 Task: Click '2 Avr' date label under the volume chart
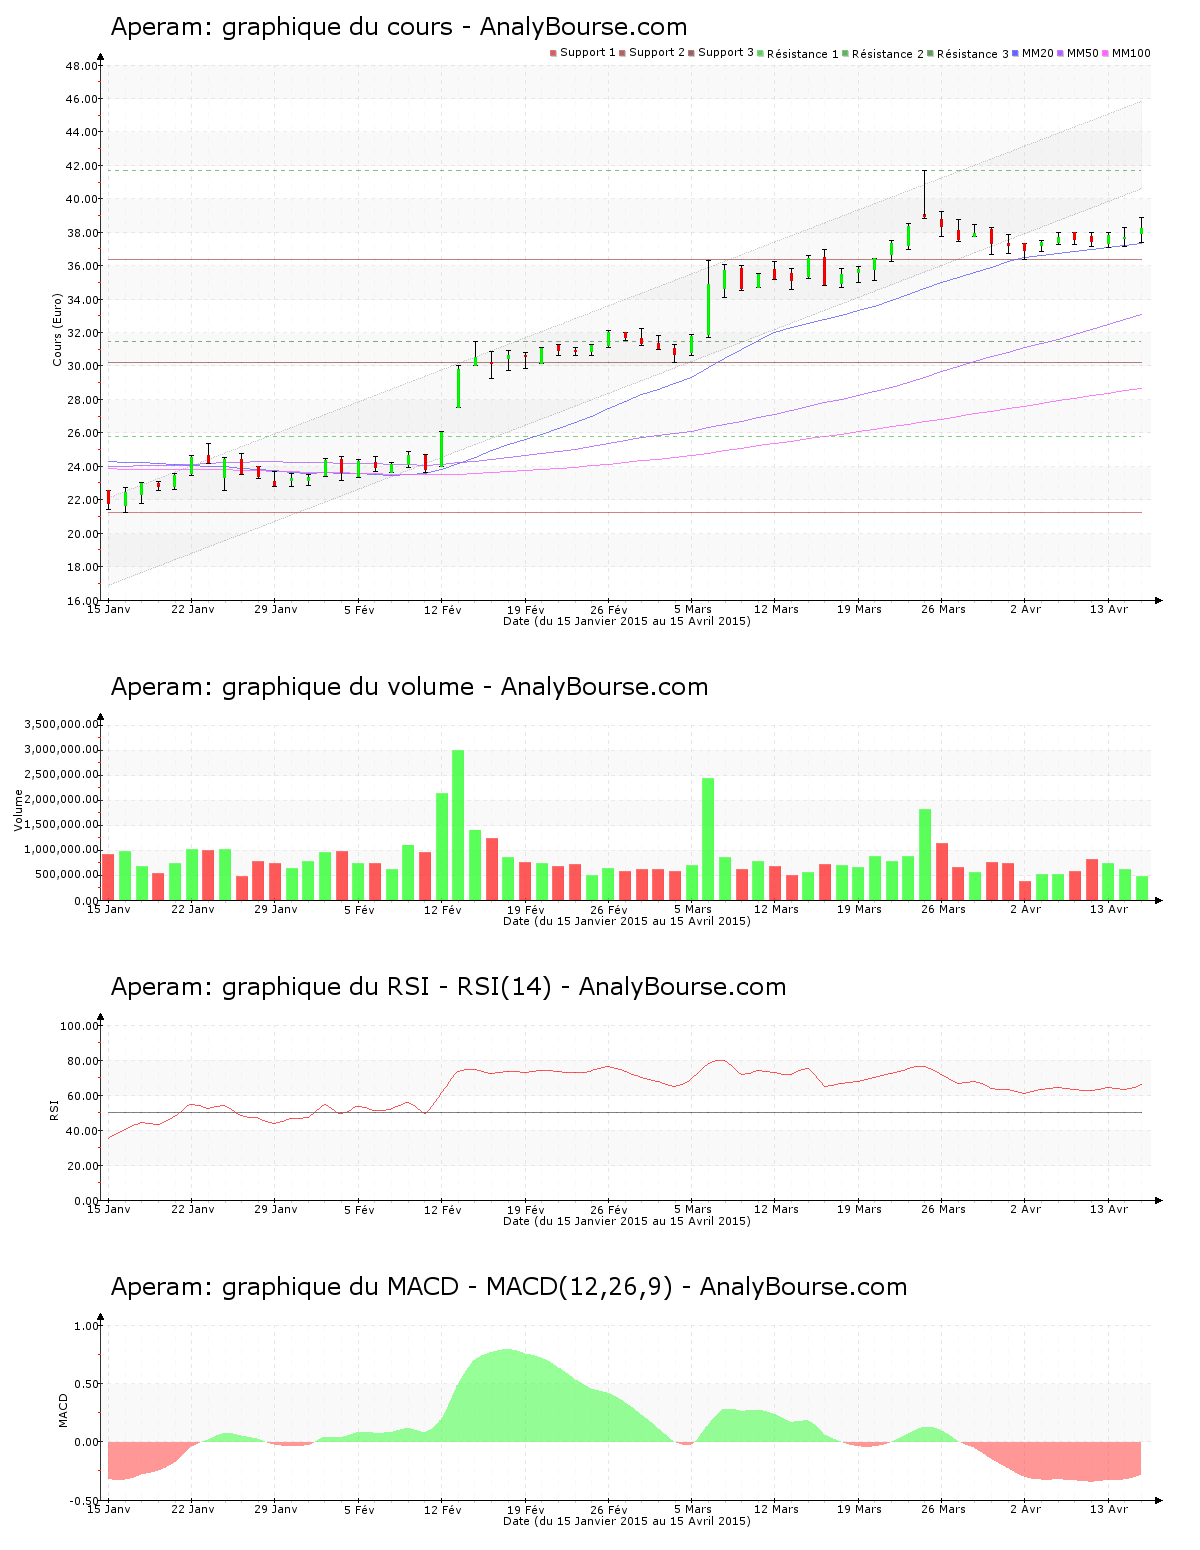(1025, 909)
